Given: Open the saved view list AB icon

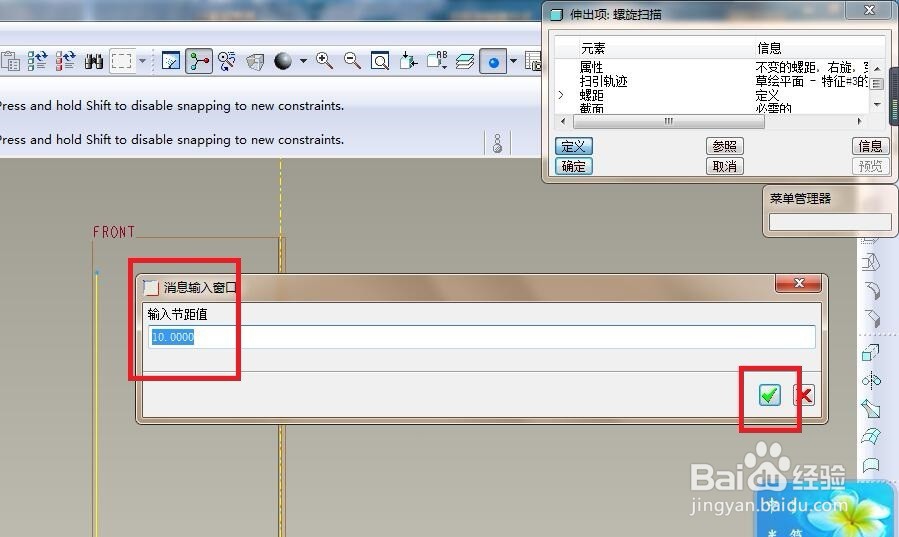Looking at the screenshot, I should tap(437, 60).
